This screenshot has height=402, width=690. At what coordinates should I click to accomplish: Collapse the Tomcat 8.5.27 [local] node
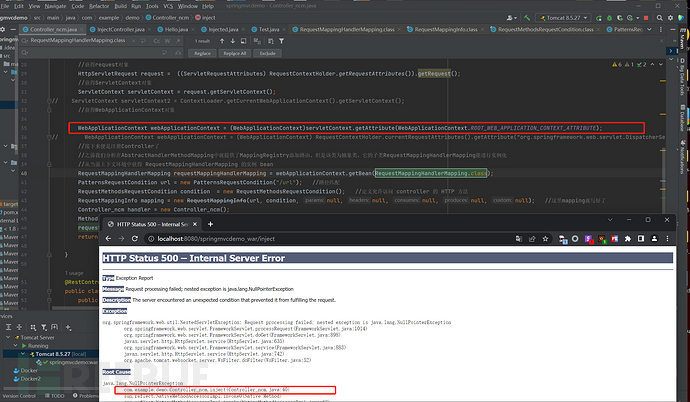pos(23,354)
